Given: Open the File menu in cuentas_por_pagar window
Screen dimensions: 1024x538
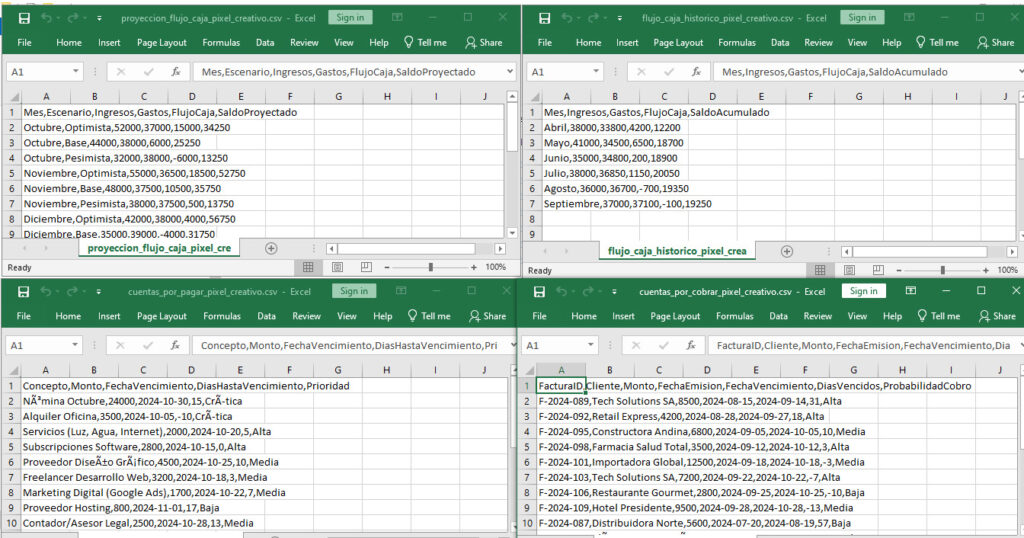Looking at the screenshot, I should pos(24,316).
